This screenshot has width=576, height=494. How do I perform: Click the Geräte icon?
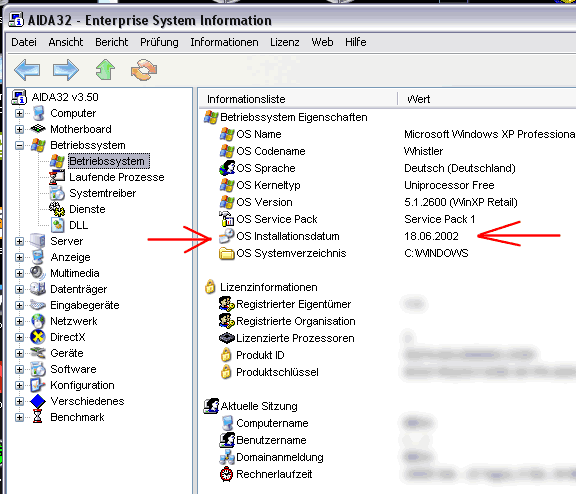(x=38, y=353)
